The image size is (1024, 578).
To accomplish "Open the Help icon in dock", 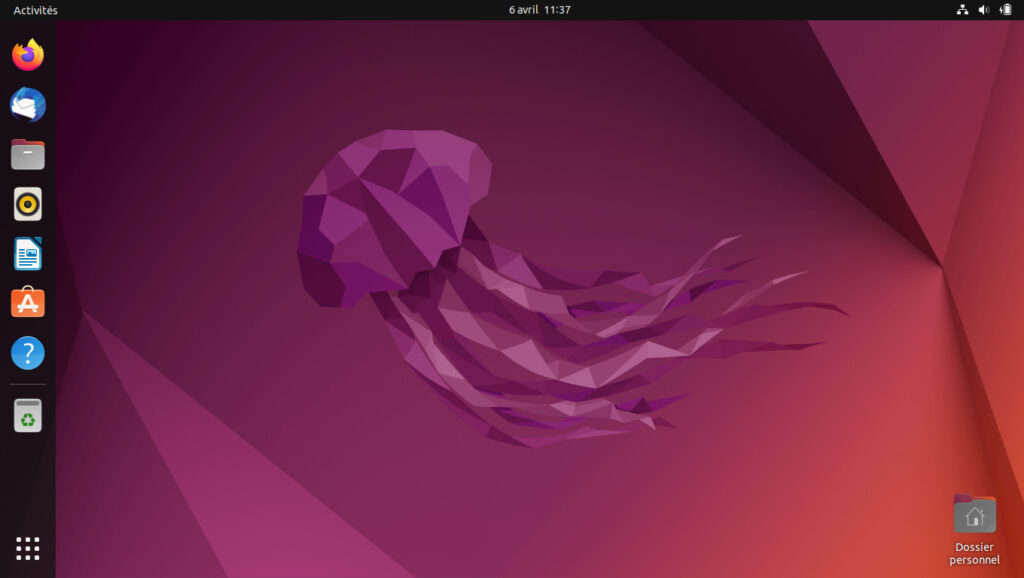I will pos(27,353).
